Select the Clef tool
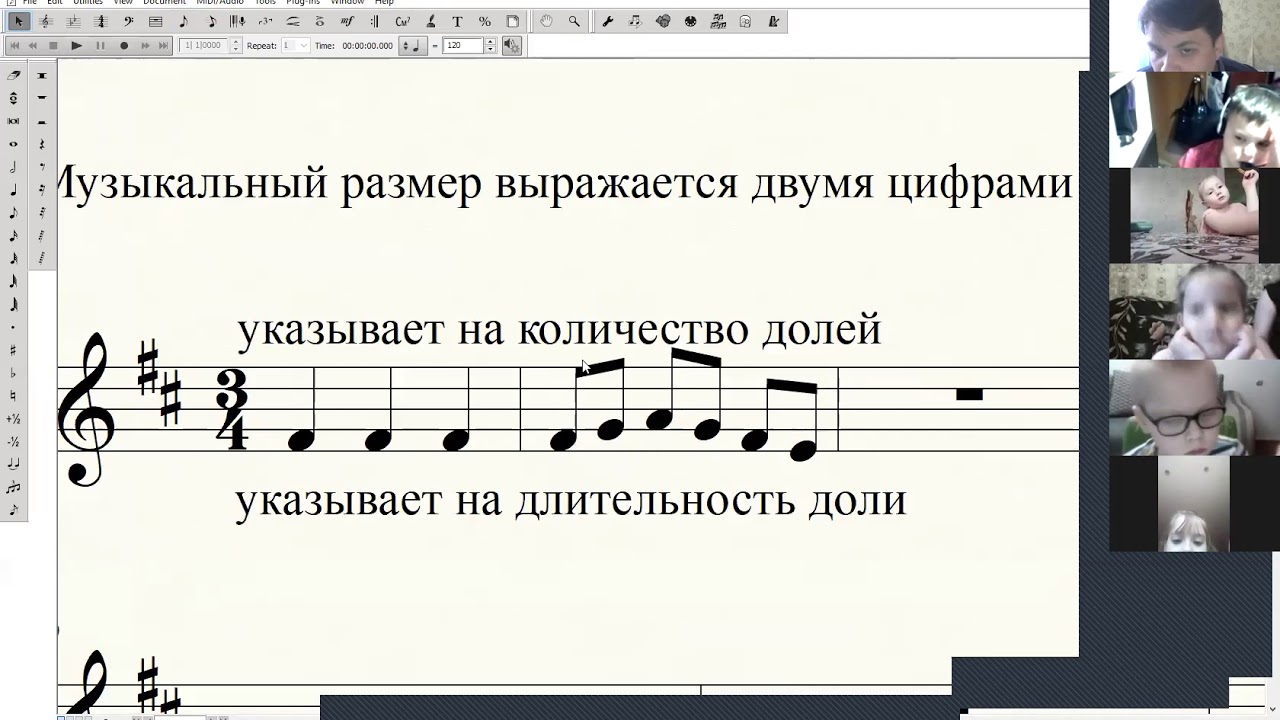1280x720 pixels. (x=128, y=21)
